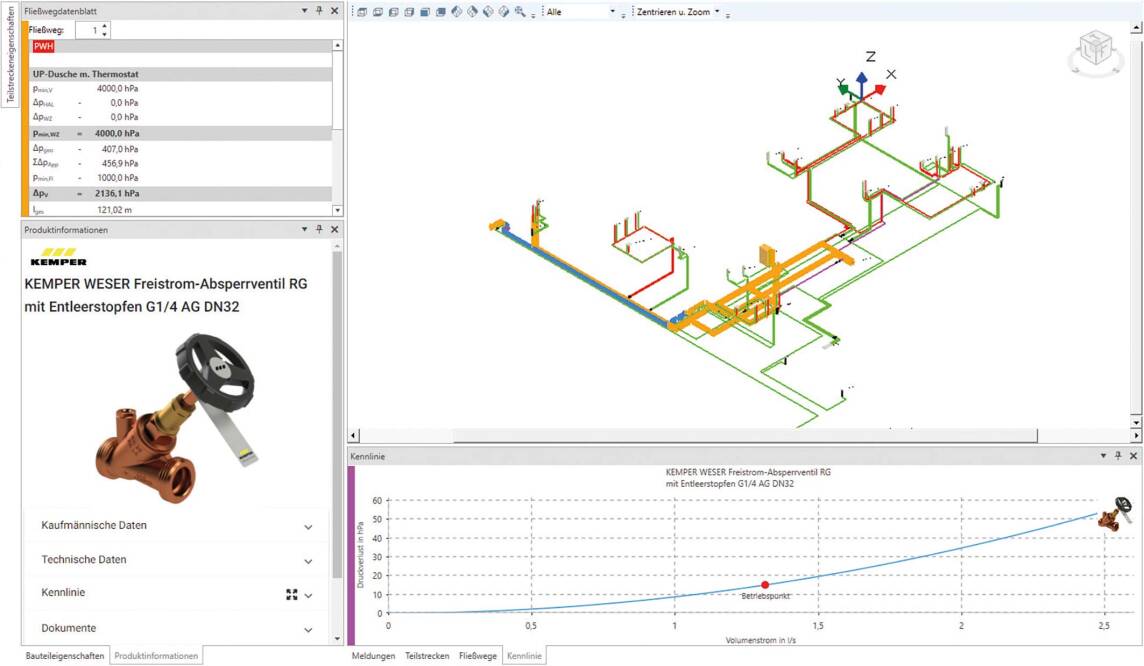Open overflow arrow after the Alle dropdown
1144x666 pixels.
point(623,15)
